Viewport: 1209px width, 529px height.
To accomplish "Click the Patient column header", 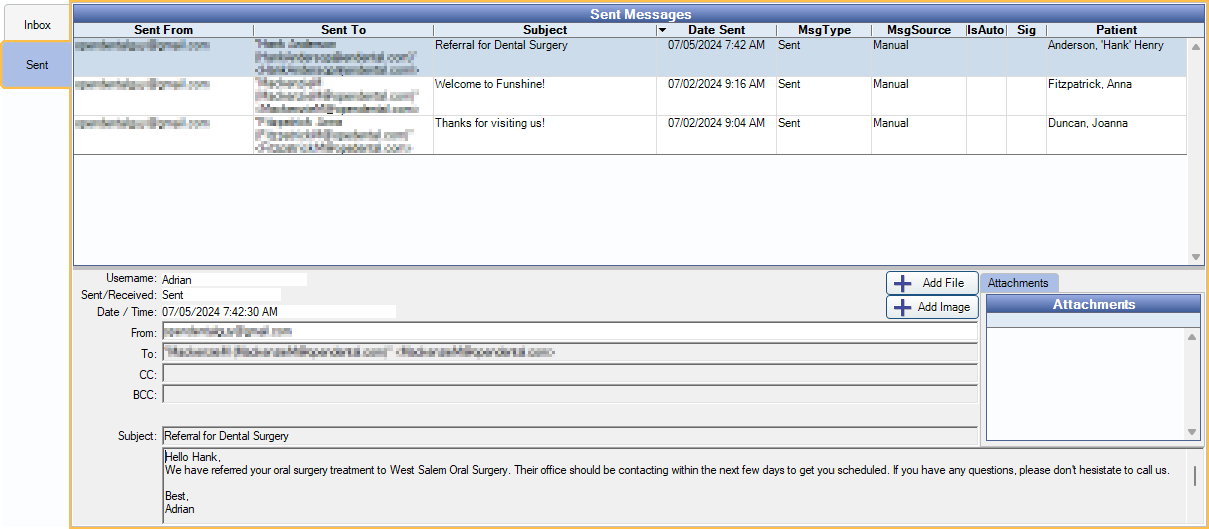I will [x=1116, y=30].
